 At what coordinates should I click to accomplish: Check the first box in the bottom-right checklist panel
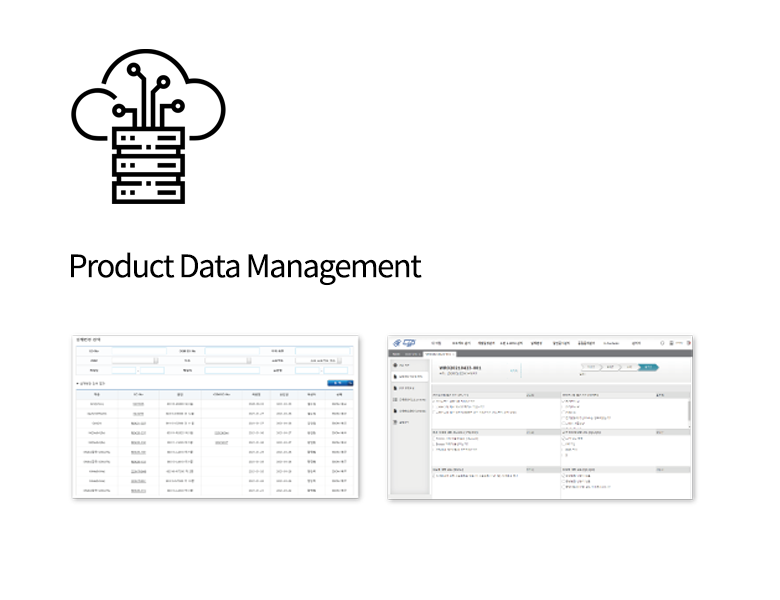point(563,476)
